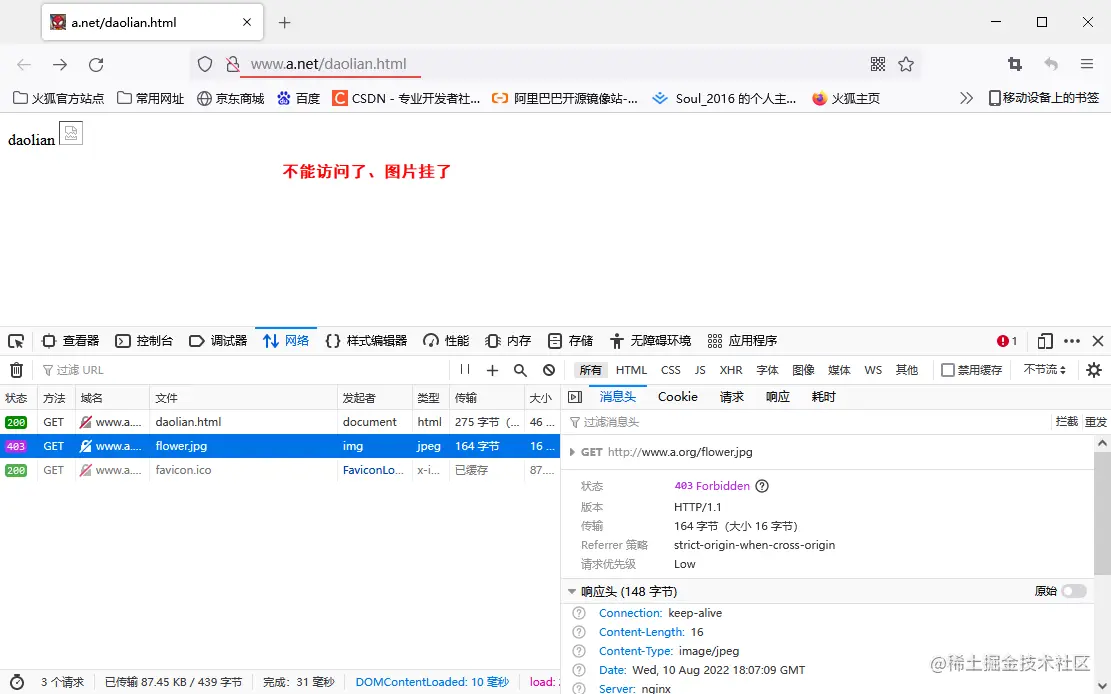This screenshot has width=1111, height=694.
Task: Open network panel search
Action: coord(520,370)
